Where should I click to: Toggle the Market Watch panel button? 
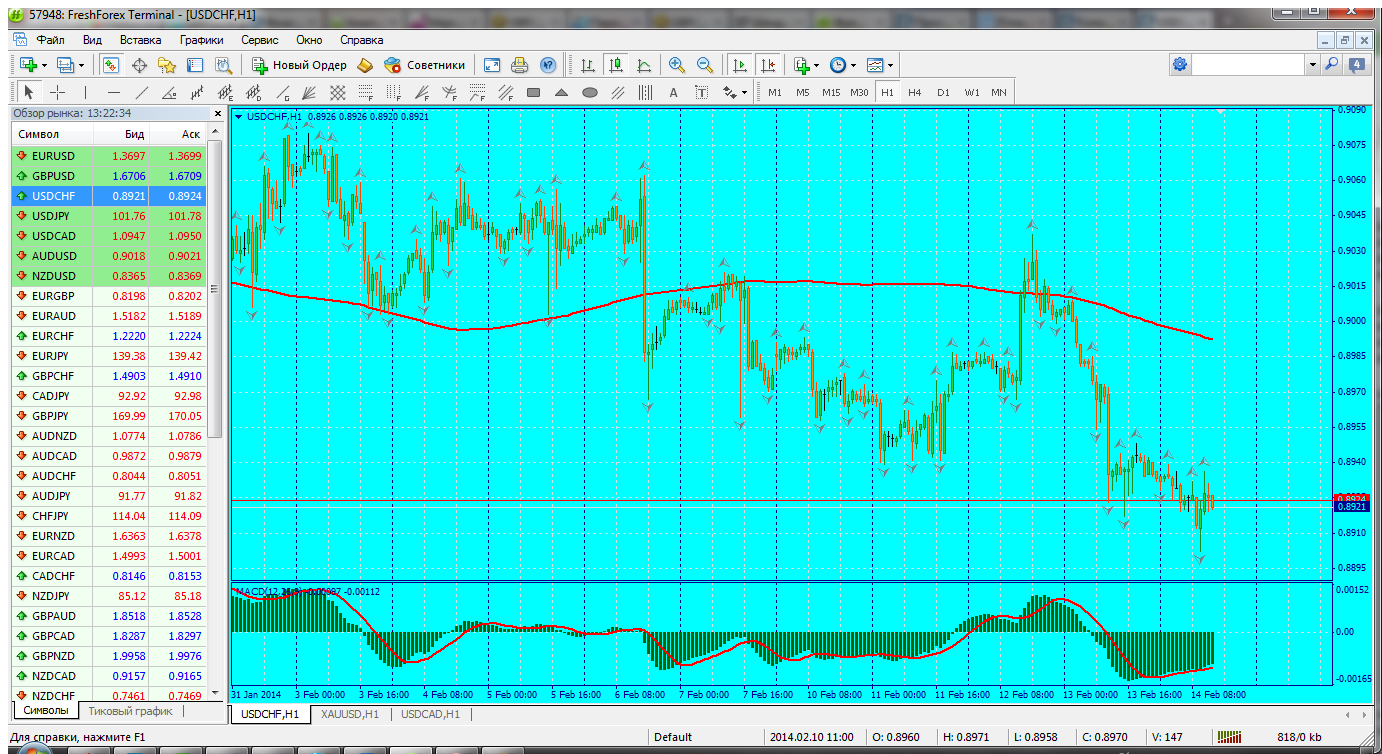click(x=111, y=65)
